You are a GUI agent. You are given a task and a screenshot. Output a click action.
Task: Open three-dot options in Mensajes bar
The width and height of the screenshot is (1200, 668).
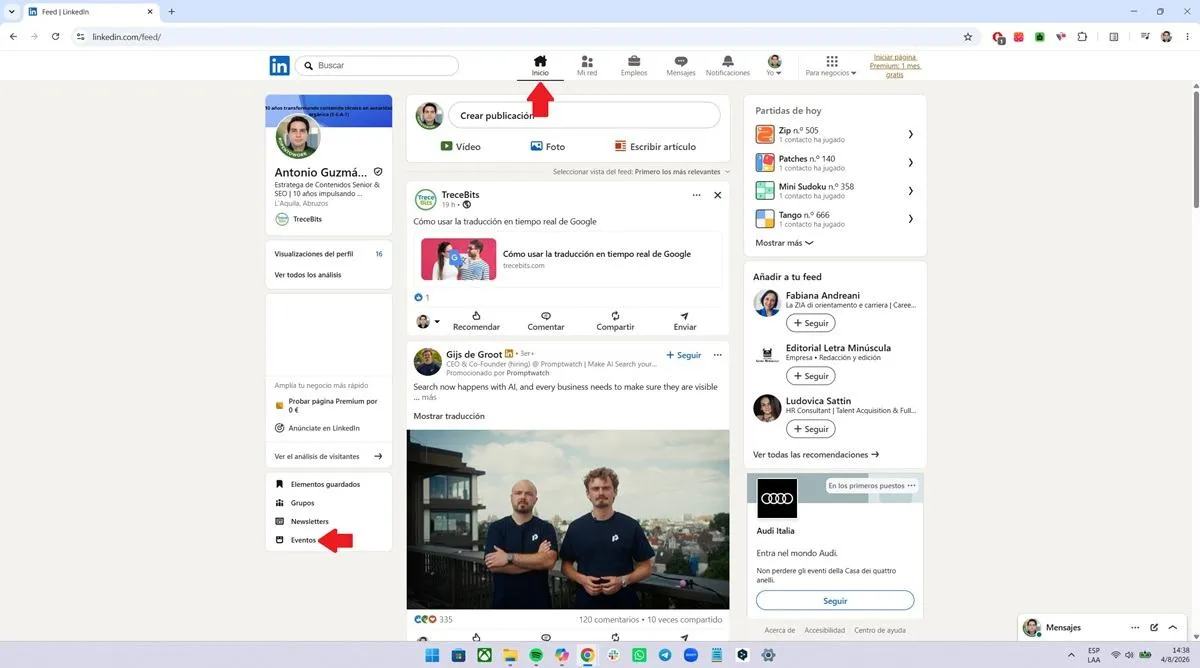click(1135, 627)
